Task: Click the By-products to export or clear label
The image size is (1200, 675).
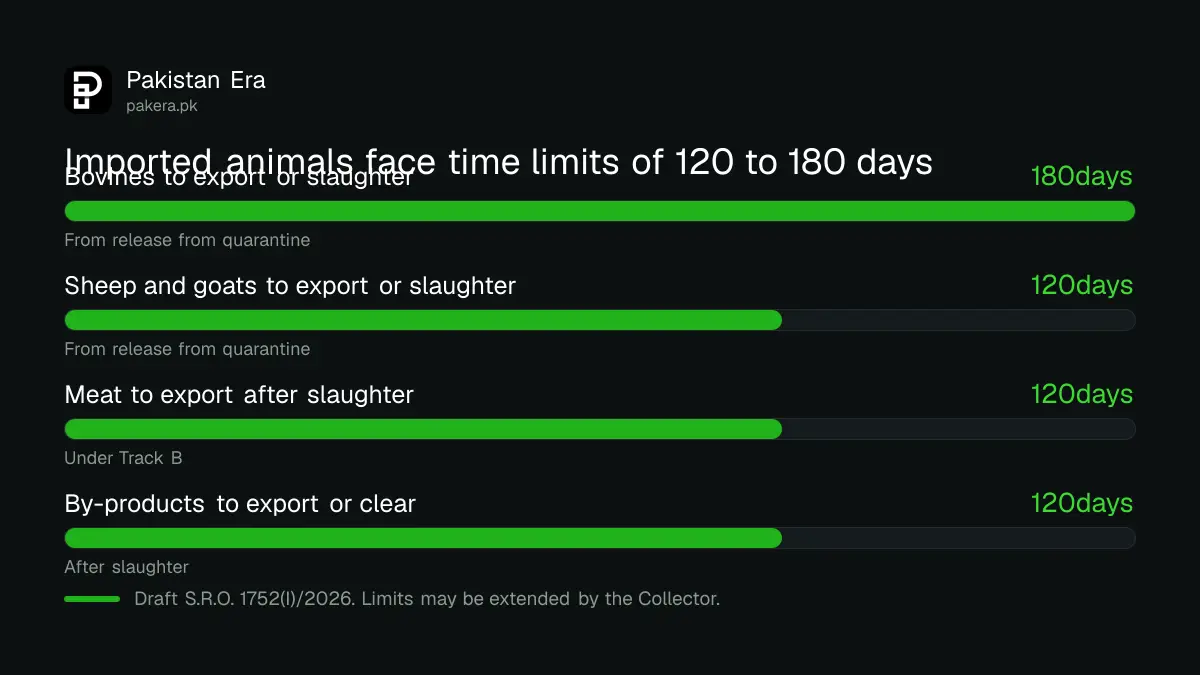Action: (240, 504)
